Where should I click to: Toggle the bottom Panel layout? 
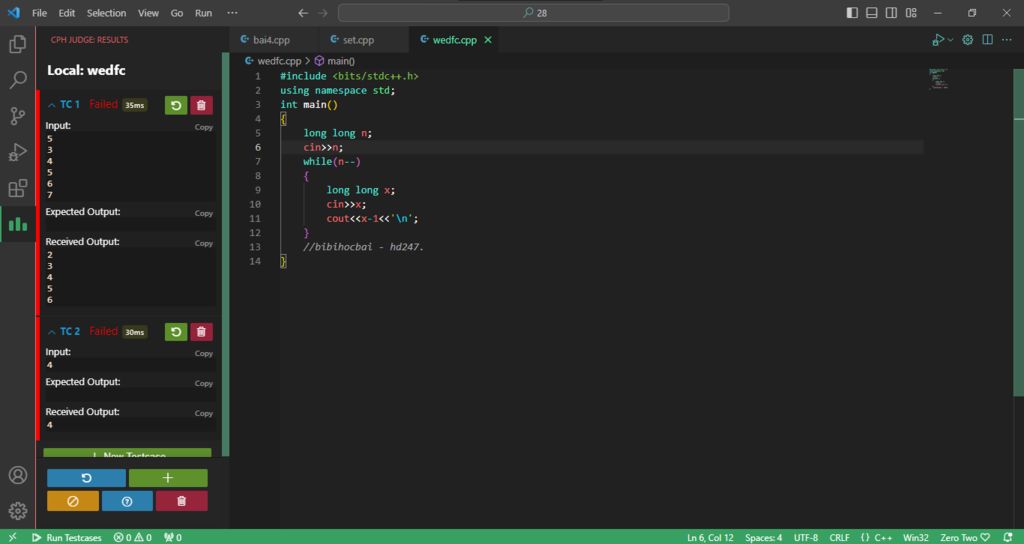point(872,13)
